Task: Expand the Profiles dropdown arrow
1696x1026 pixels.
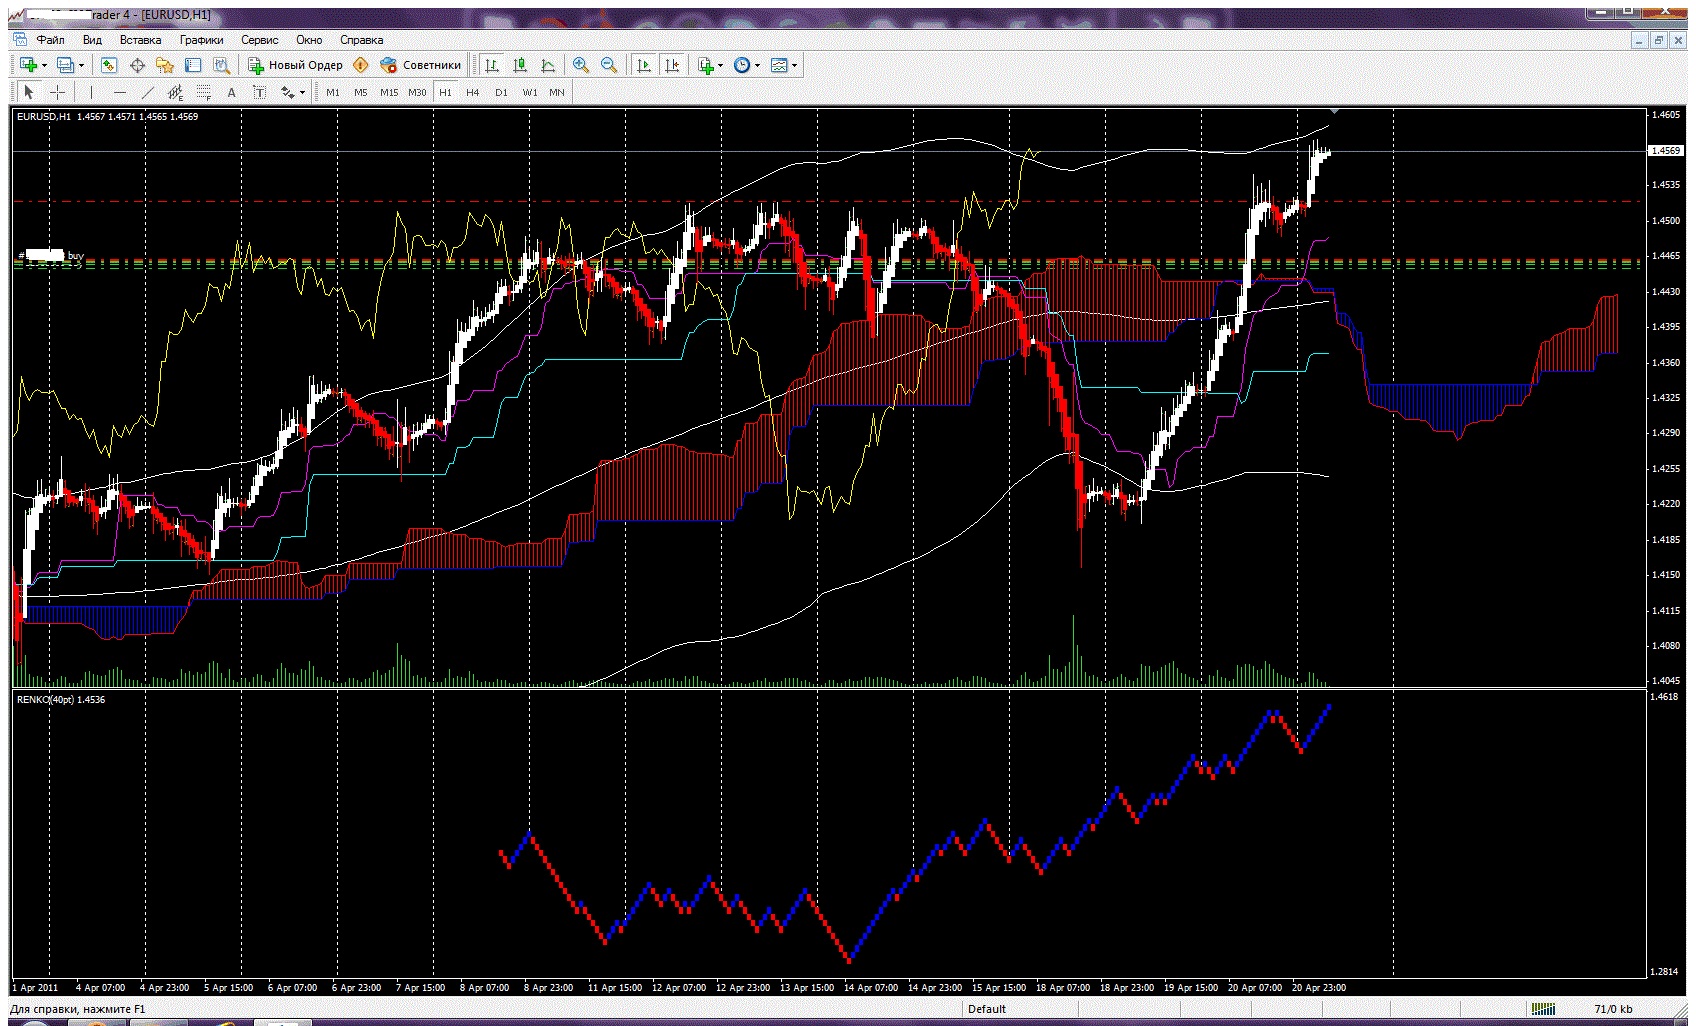Action: click(x=82, y=66)
